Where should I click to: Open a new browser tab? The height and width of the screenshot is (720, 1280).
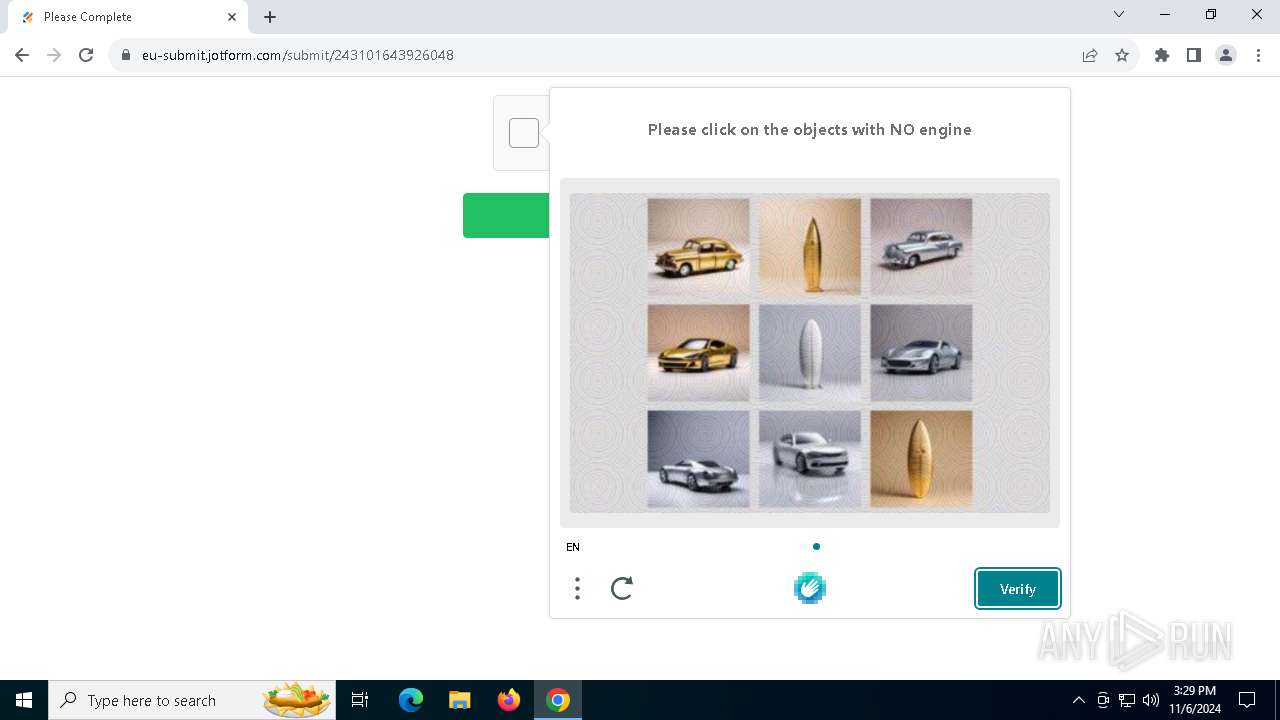270,17
